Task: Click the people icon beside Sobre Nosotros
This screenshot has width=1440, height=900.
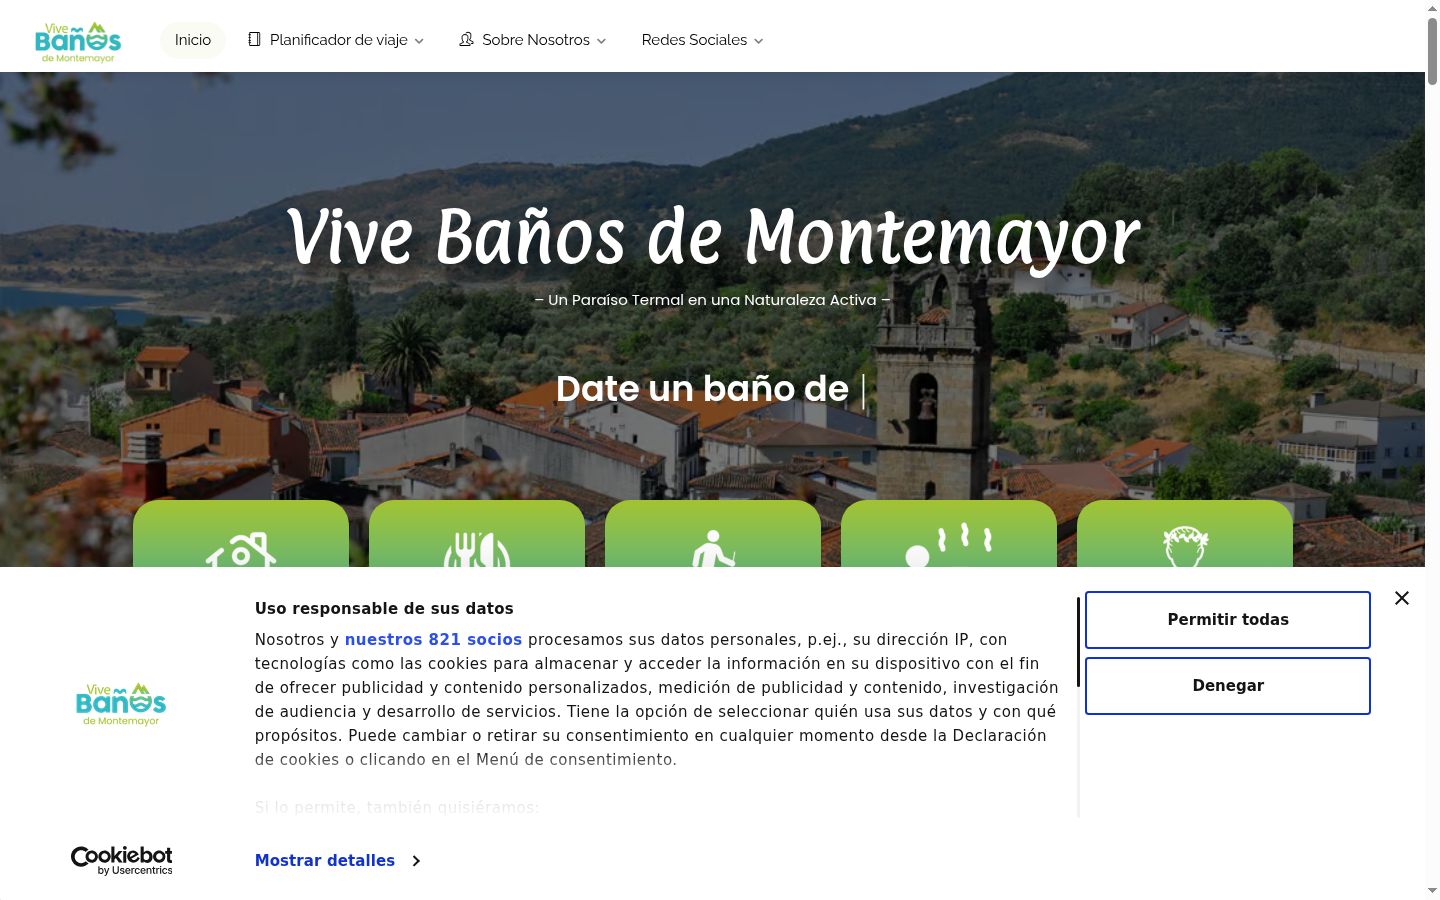Action: (466, 39)
